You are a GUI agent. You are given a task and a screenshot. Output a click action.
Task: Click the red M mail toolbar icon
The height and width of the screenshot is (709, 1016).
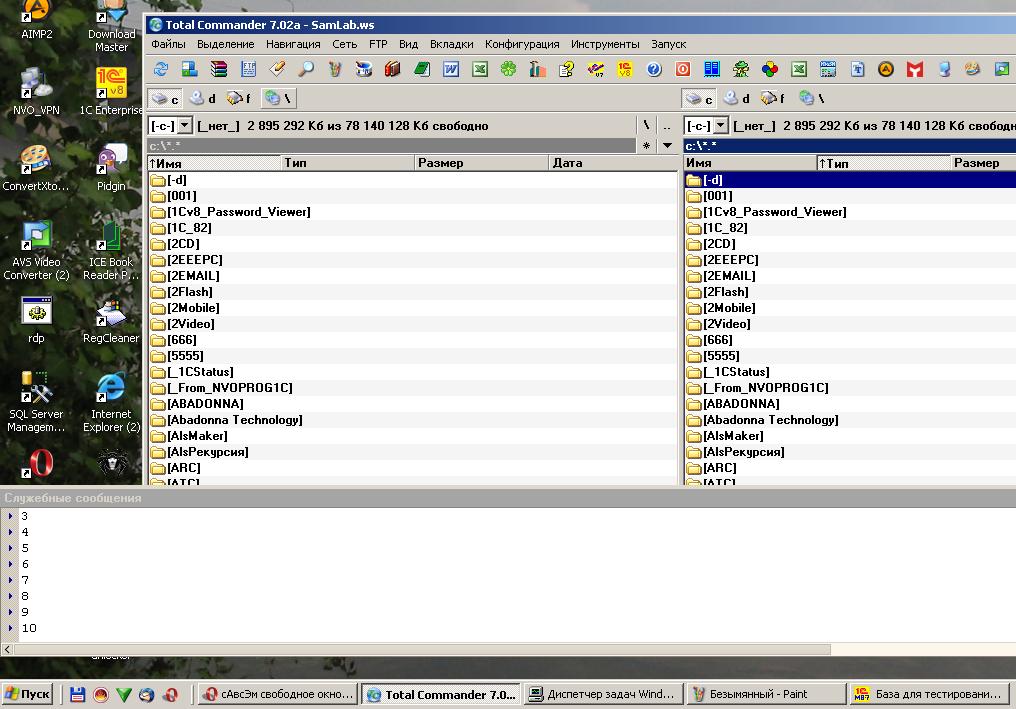coord(915,69)
